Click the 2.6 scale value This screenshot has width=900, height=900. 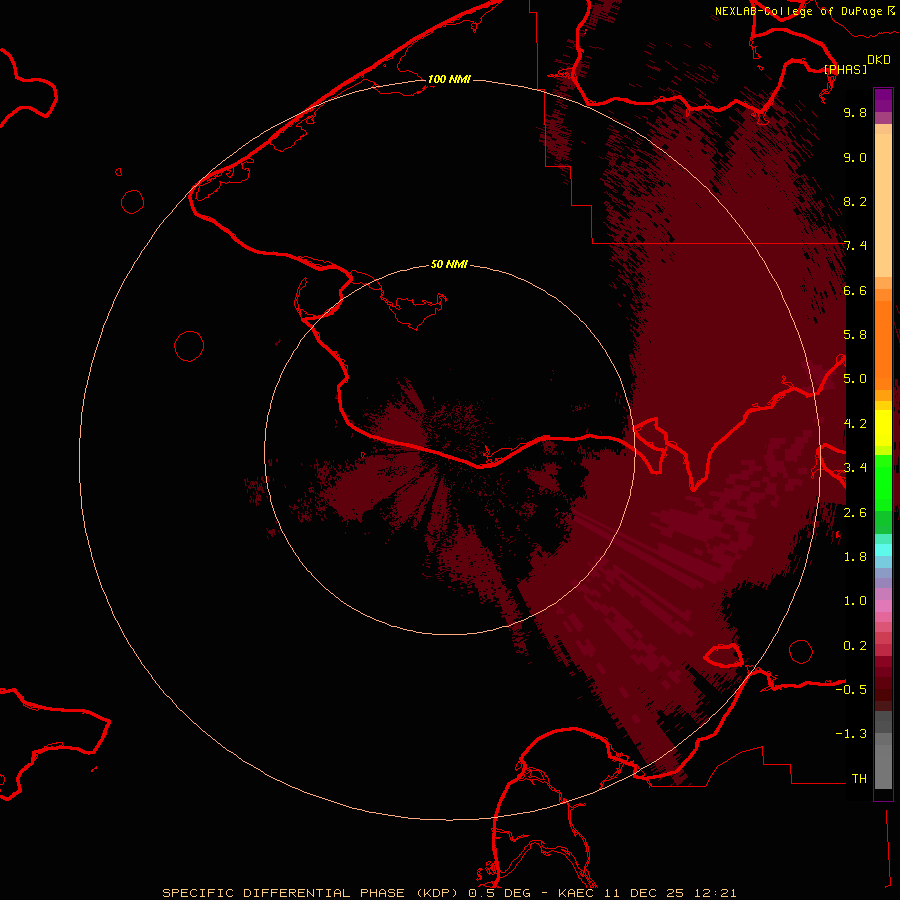click(855, 513)
